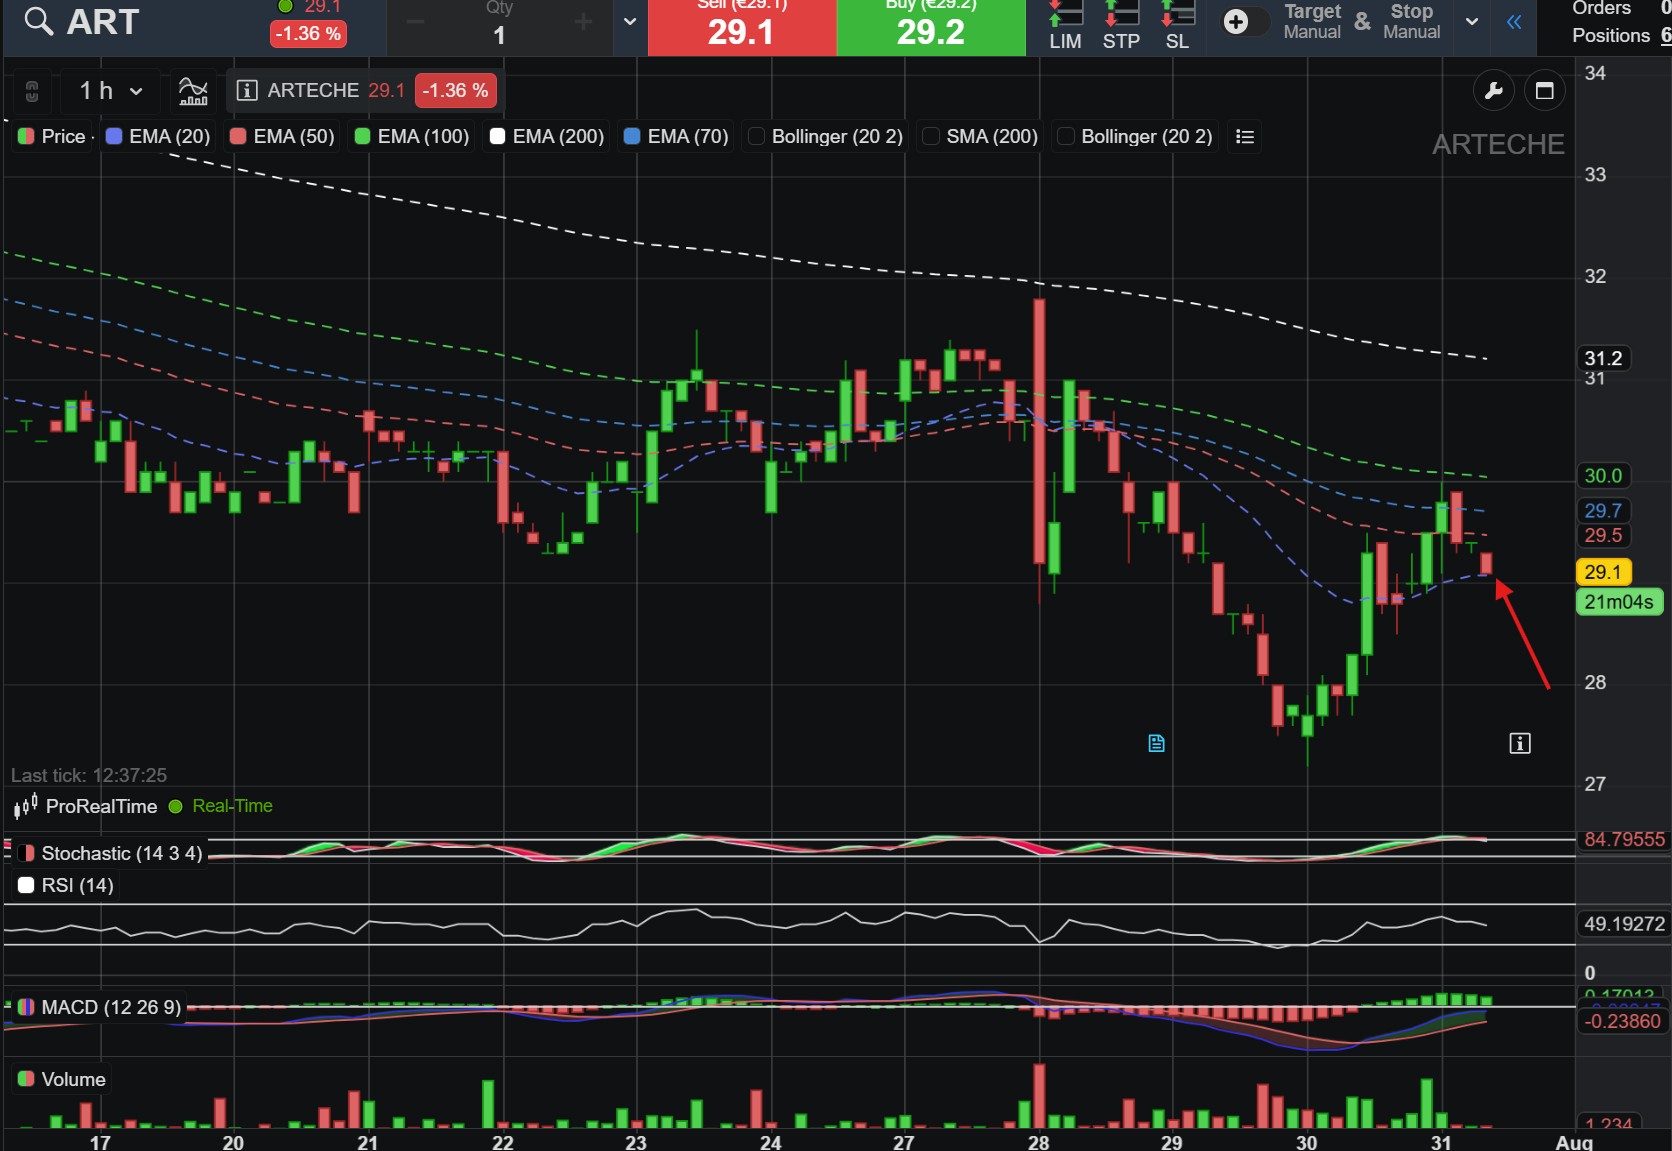Open RSI (14) indicator settings
Image resolution: width=1672 pixels, height=1151 pixels.
click(66, 885)
